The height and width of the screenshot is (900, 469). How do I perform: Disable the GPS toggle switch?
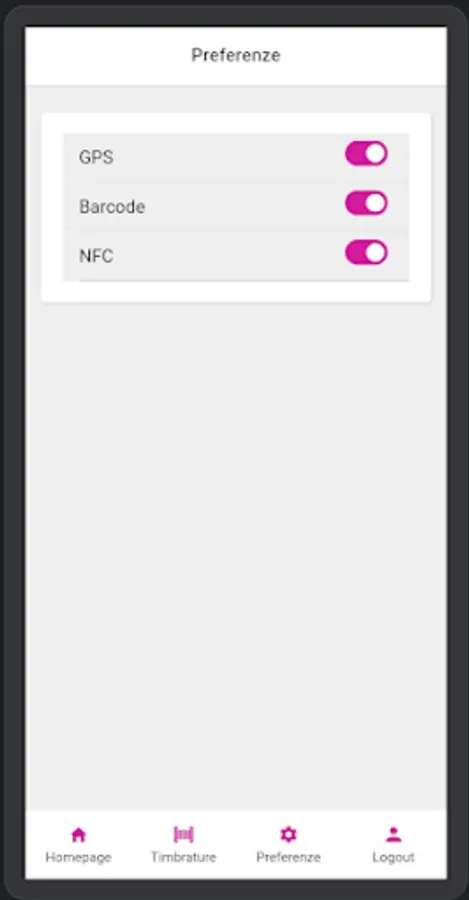point(366,154)
